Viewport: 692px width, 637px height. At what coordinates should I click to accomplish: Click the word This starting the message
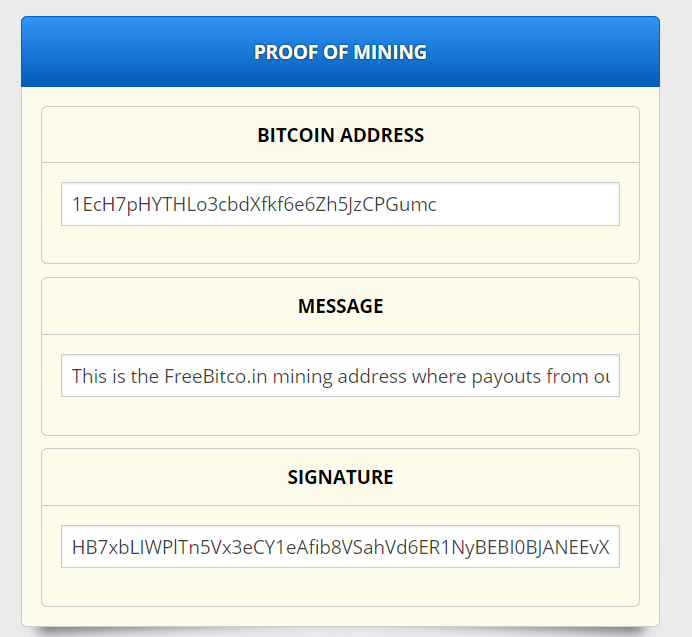tap(89, 377)
